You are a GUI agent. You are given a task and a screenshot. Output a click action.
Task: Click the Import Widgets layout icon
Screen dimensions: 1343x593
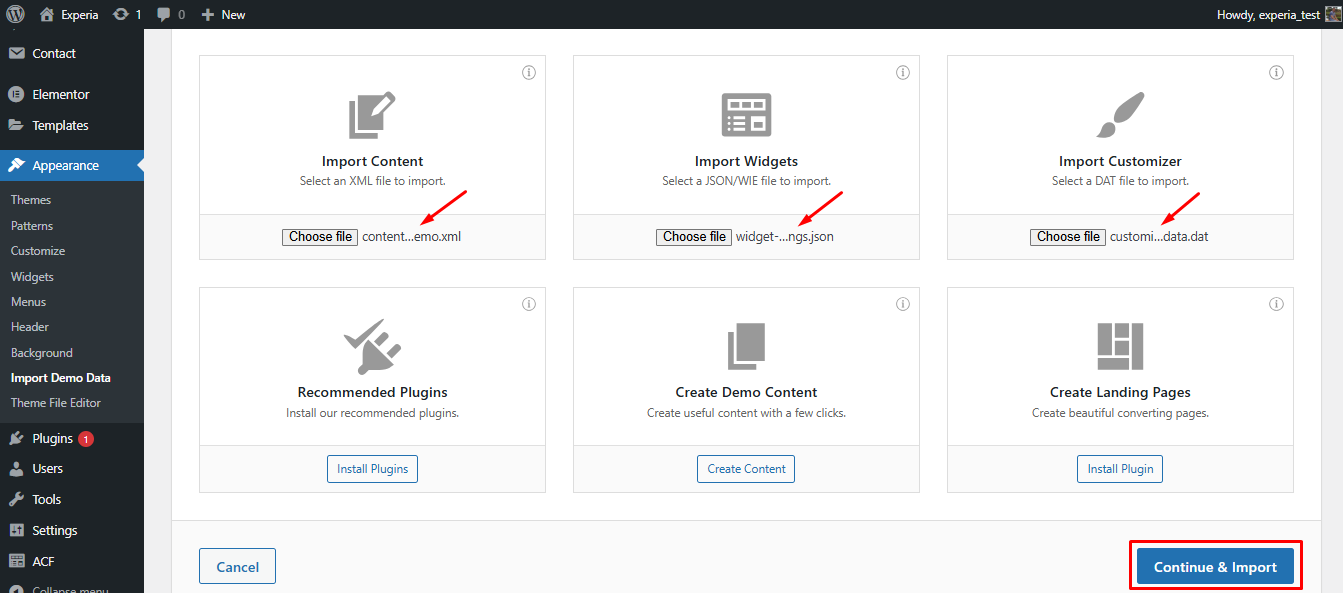[747, 114]
